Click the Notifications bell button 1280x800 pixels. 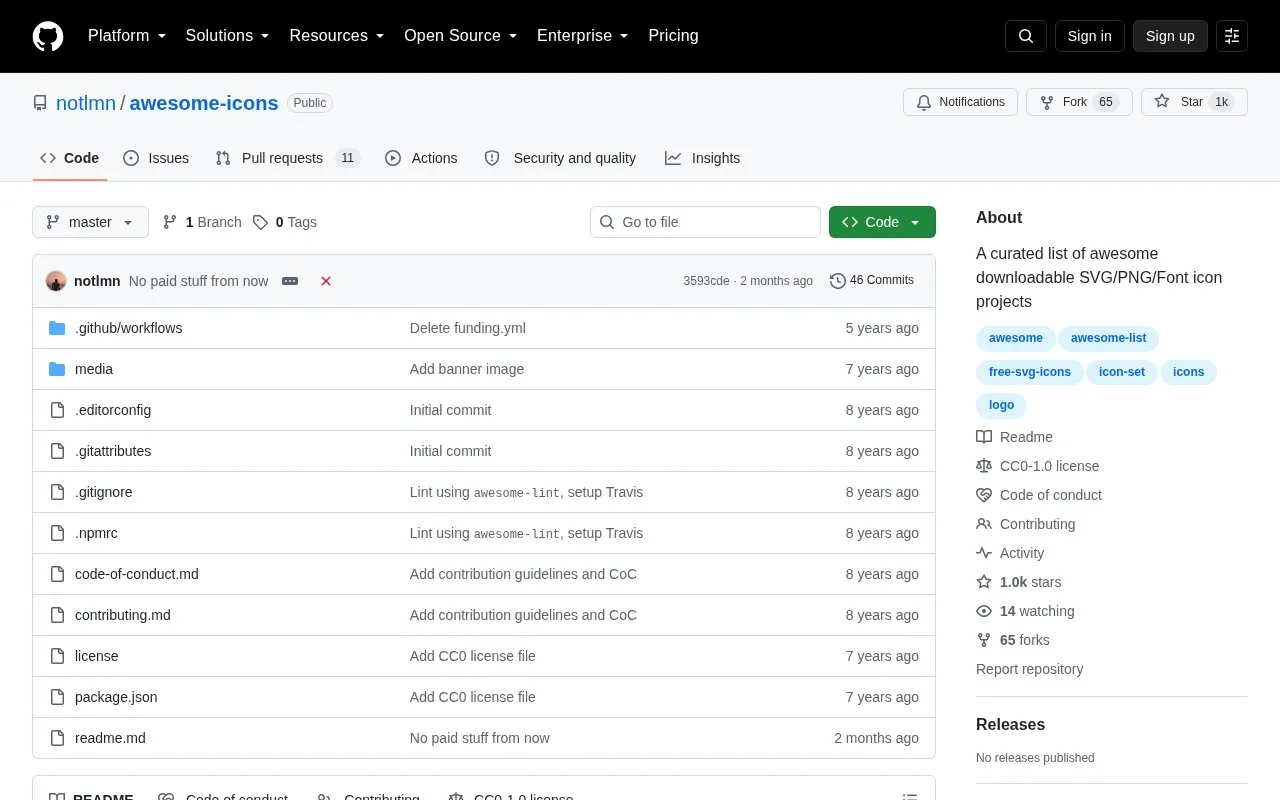coord(960,102)
